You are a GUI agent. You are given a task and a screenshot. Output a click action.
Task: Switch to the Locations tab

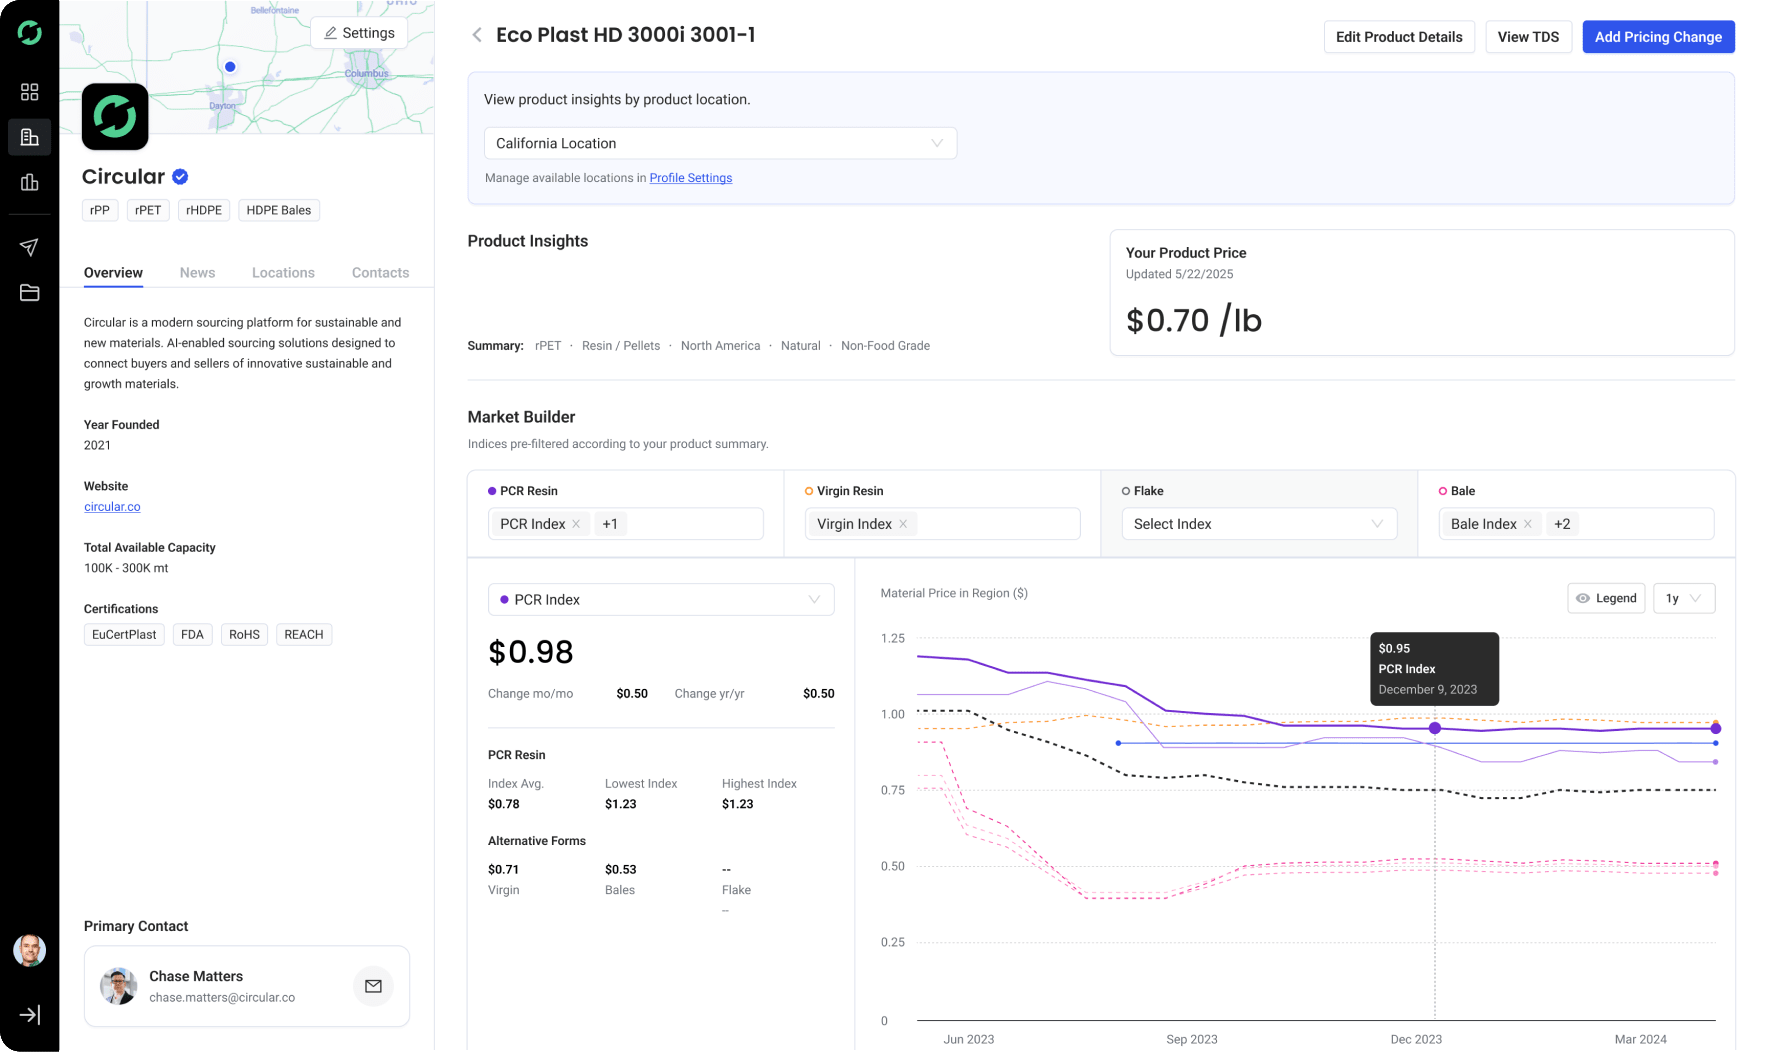tap(283, 273)
